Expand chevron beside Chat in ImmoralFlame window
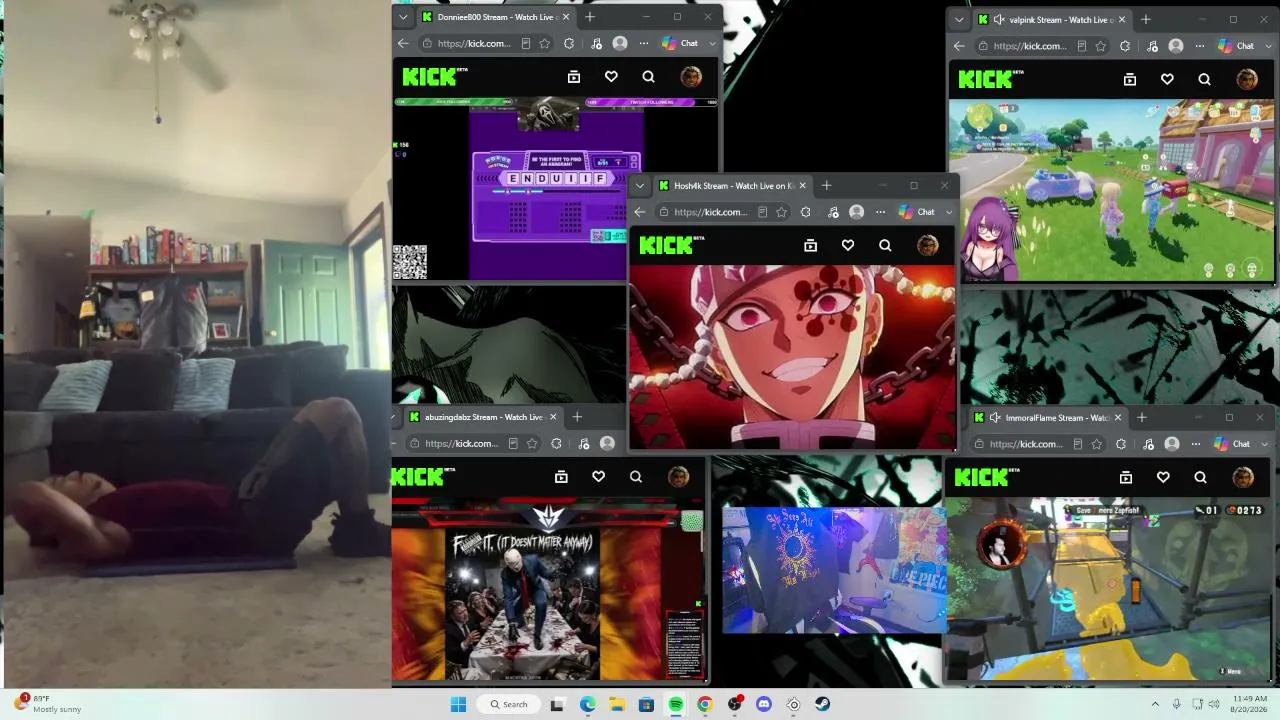This screenshot has height=720, width=1280. tap(1264, 444)
